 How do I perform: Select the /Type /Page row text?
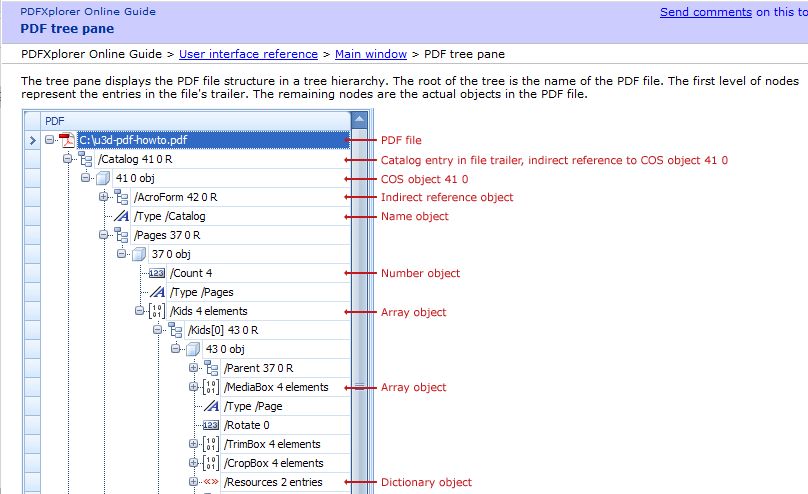[253, 406]
